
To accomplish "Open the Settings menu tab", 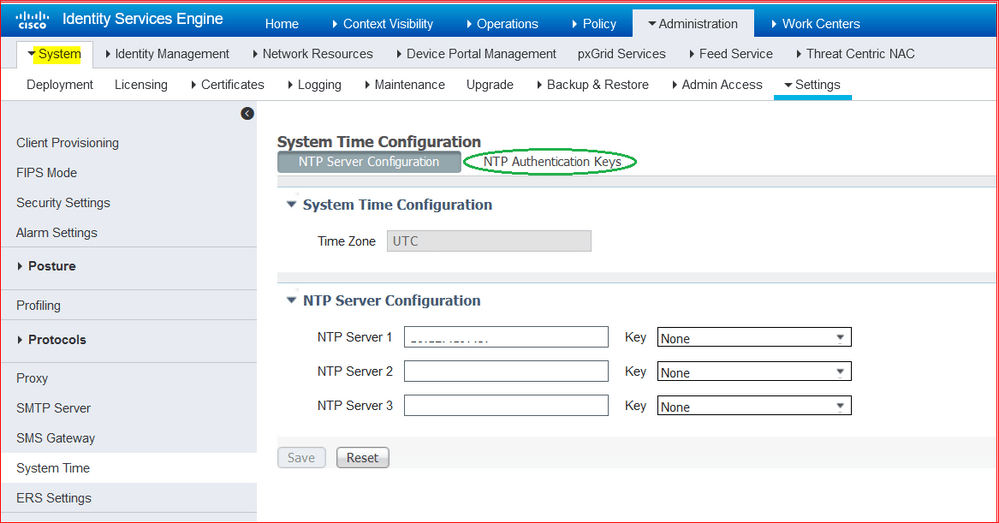I will click(812, 85).
